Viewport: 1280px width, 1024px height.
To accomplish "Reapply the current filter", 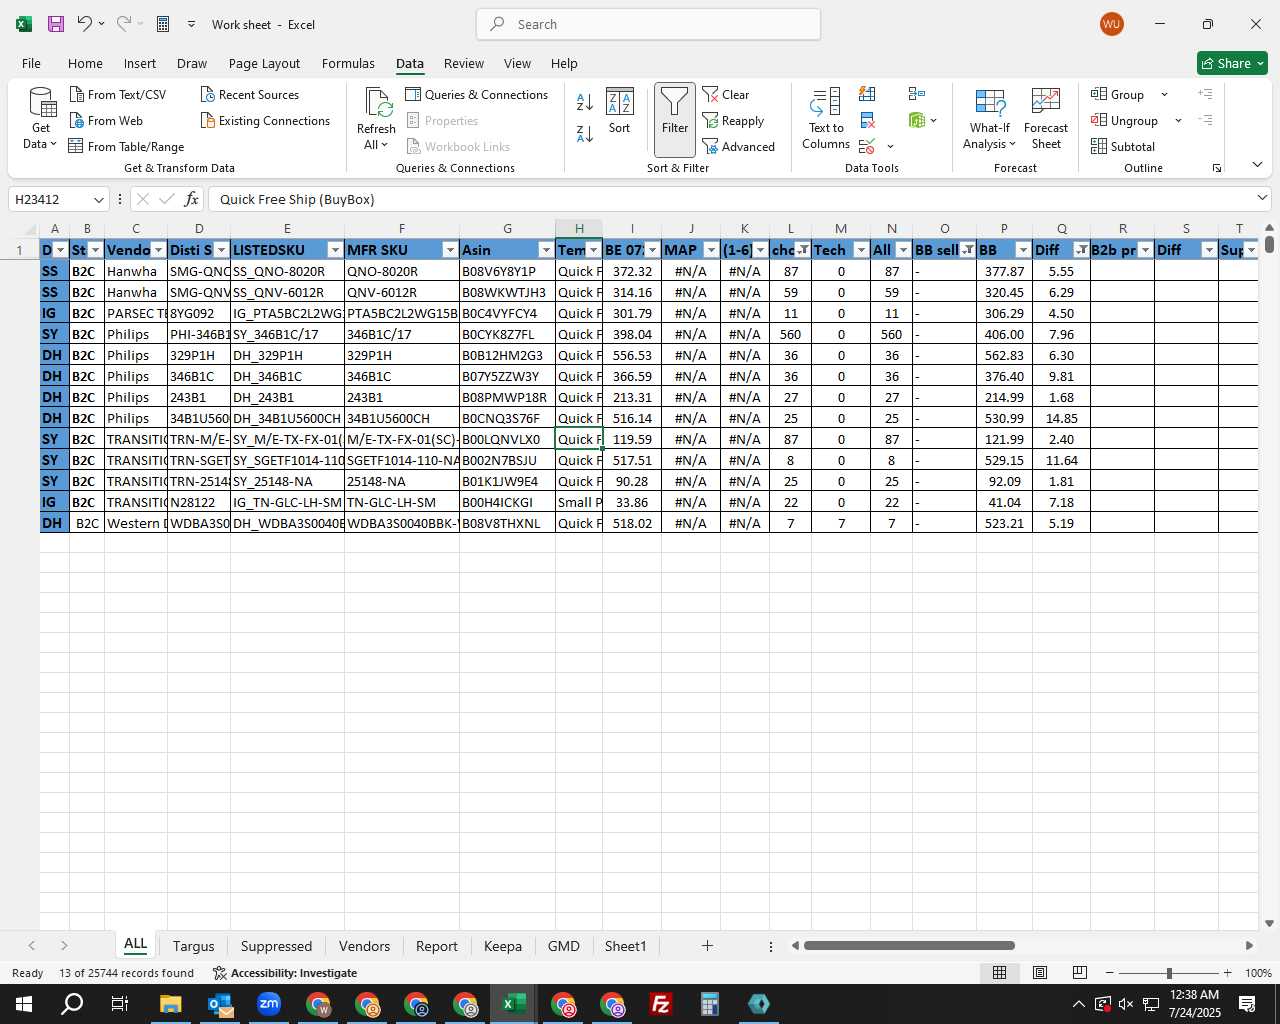I will 734,120.
